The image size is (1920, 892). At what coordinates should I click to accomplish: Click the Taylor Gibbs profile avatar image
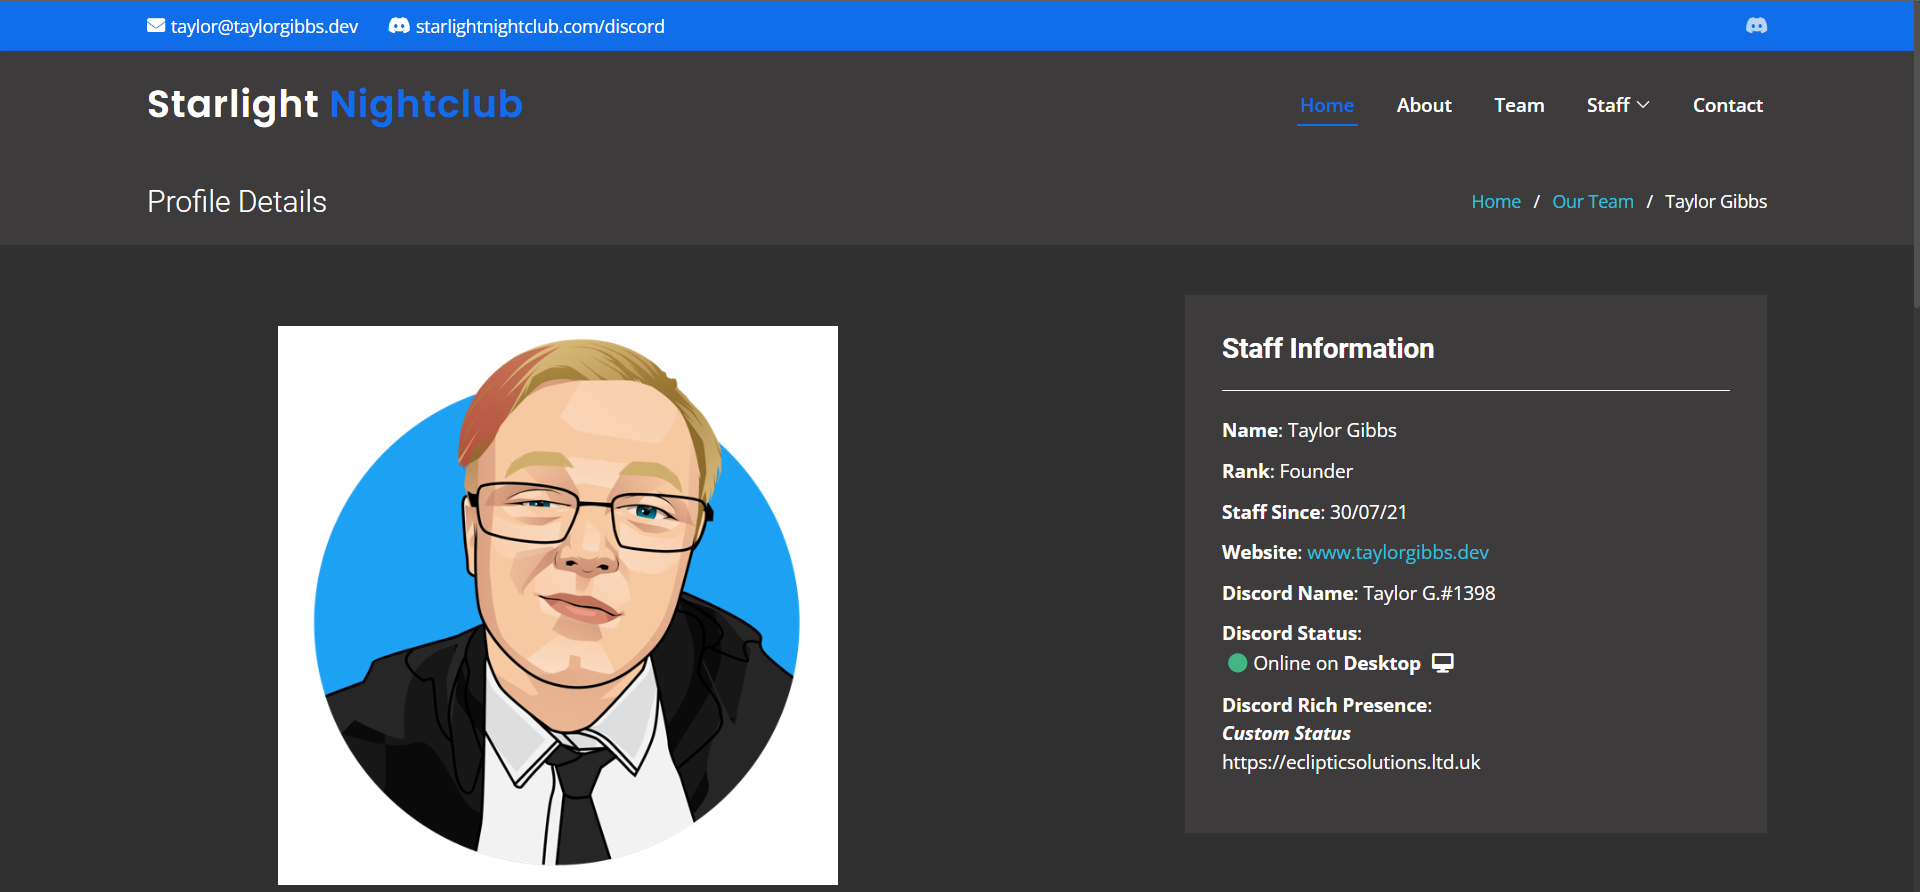click(557, 605)
